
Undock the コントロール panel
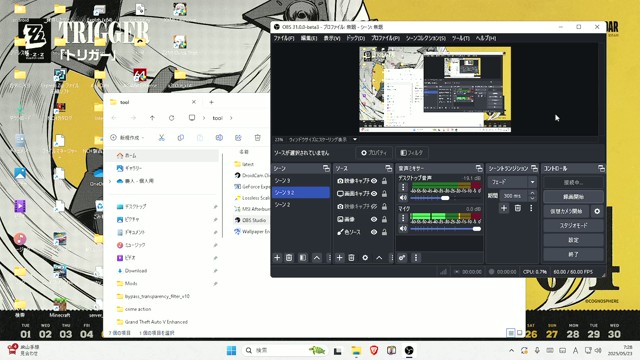(x=601, y=168)
